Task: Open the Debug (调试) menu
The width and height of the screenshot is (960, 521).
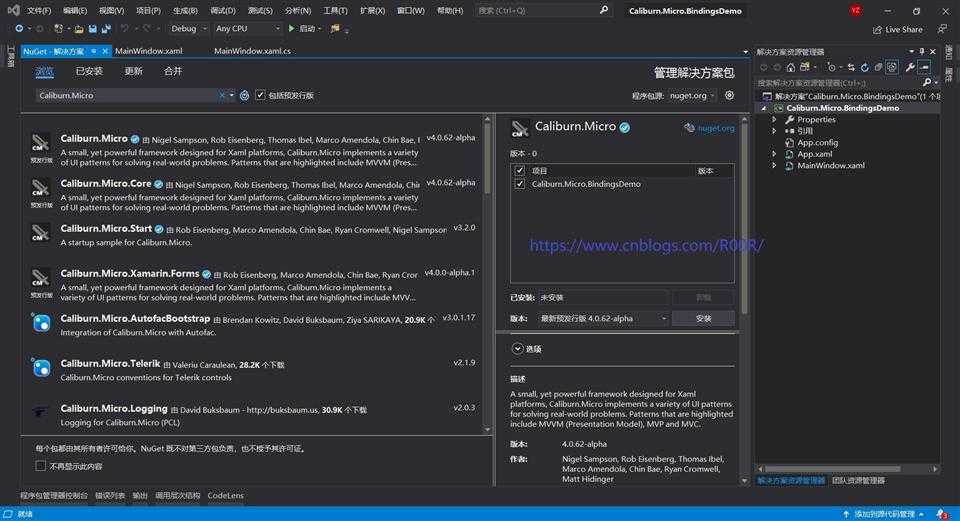Action: click(x=222, y=10)
